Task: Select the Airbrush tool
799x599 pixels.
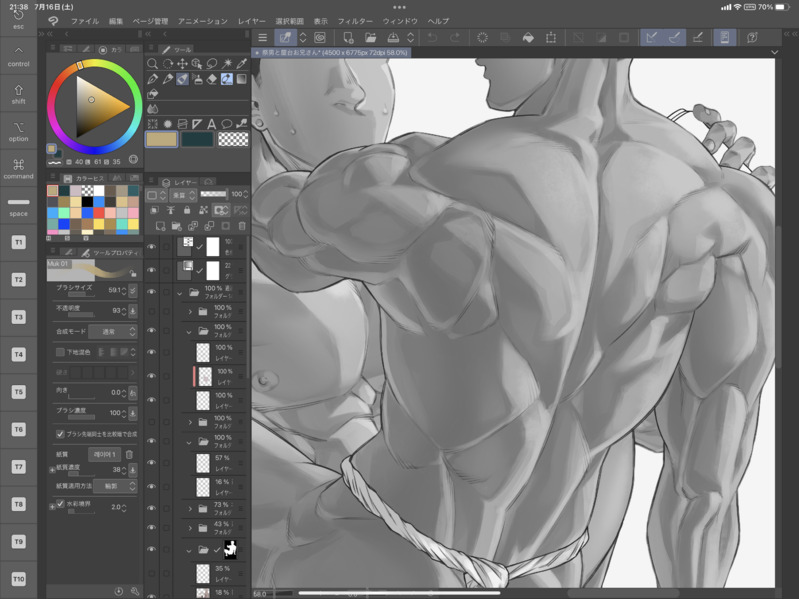Action: coord(197,79)
